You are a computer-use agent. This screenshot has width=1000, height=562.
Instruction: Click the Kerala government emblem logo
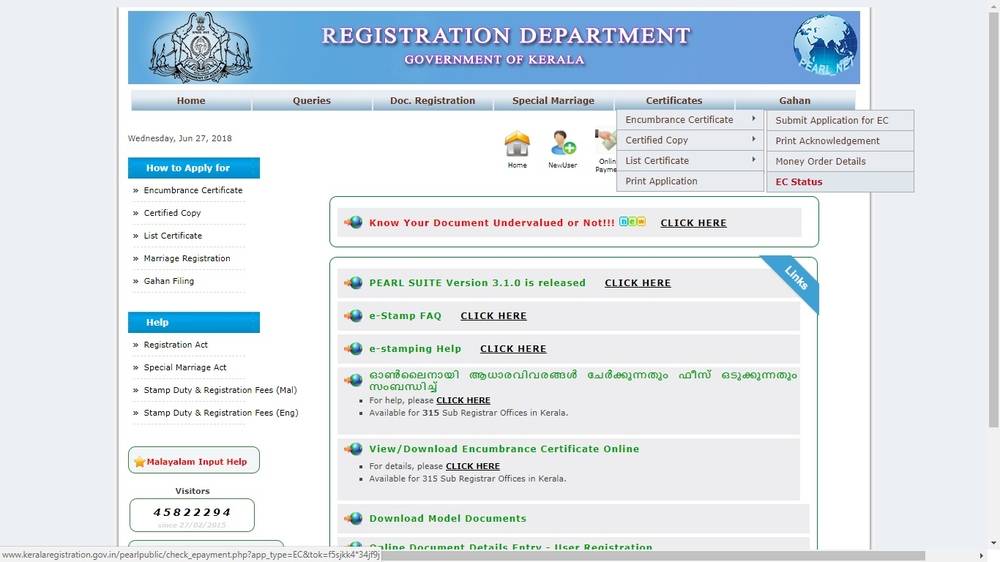pos(201,47)
